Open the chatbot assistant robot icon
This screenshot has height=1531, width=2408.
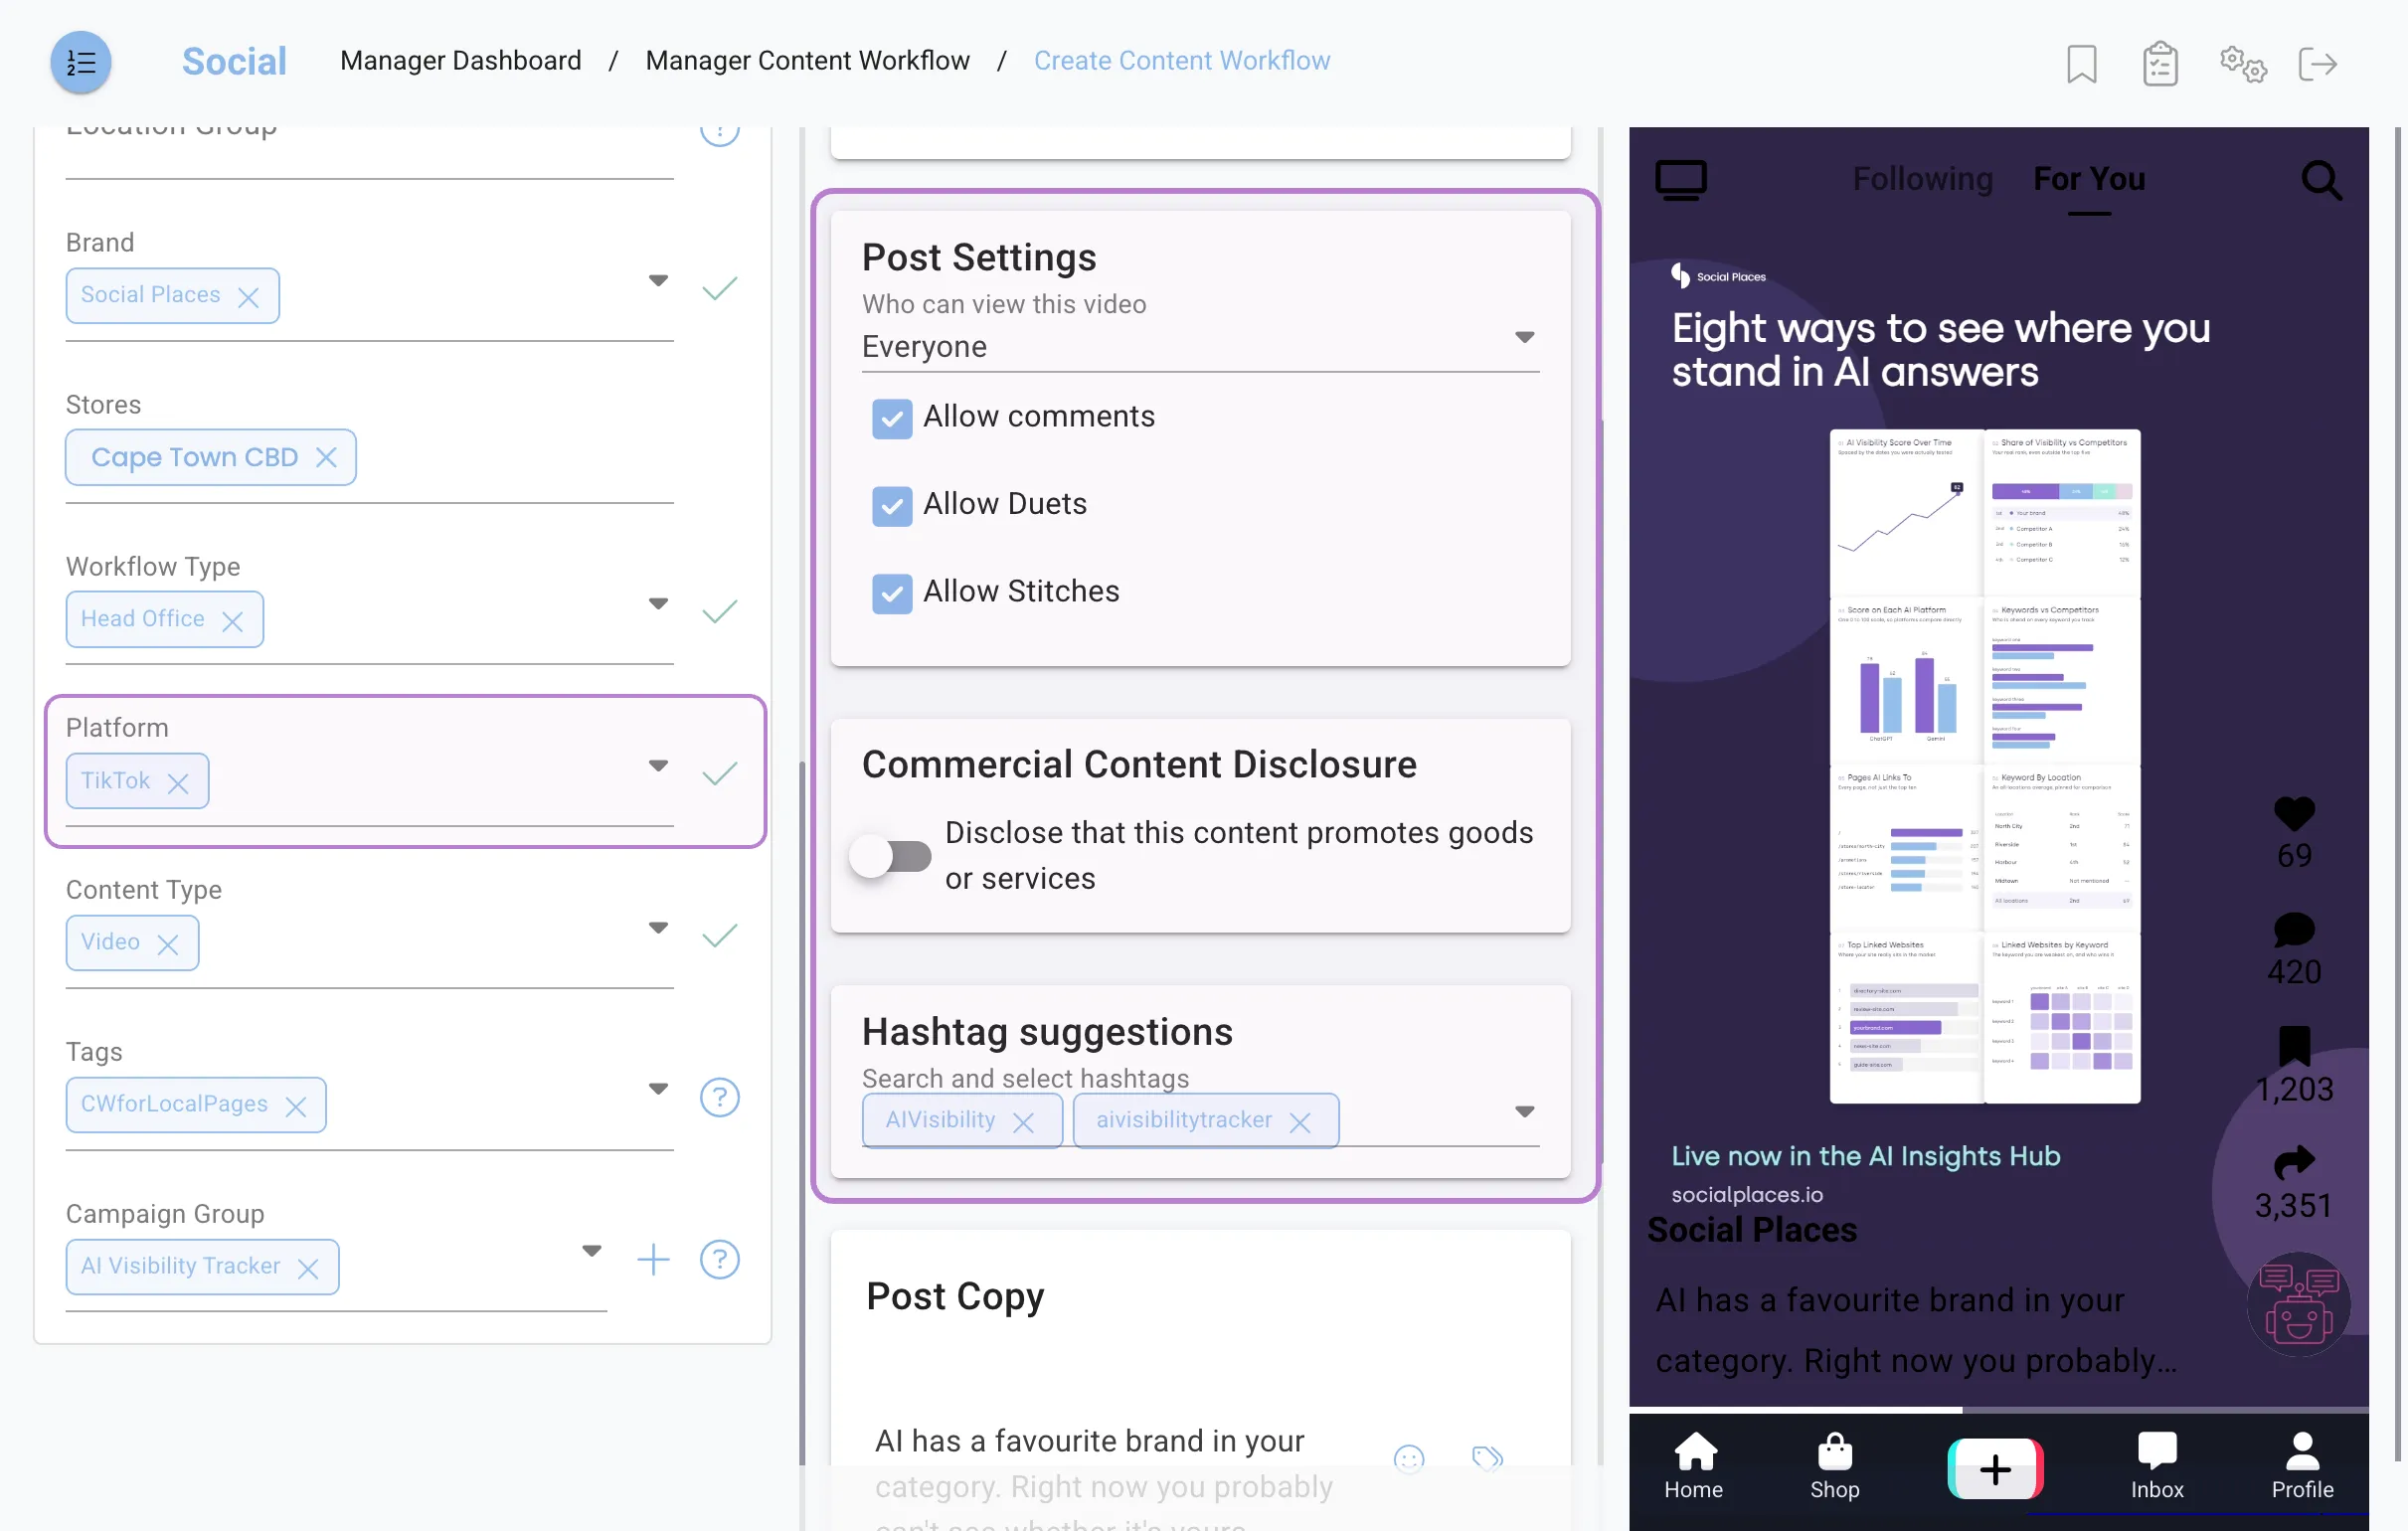[2298, 1303]
